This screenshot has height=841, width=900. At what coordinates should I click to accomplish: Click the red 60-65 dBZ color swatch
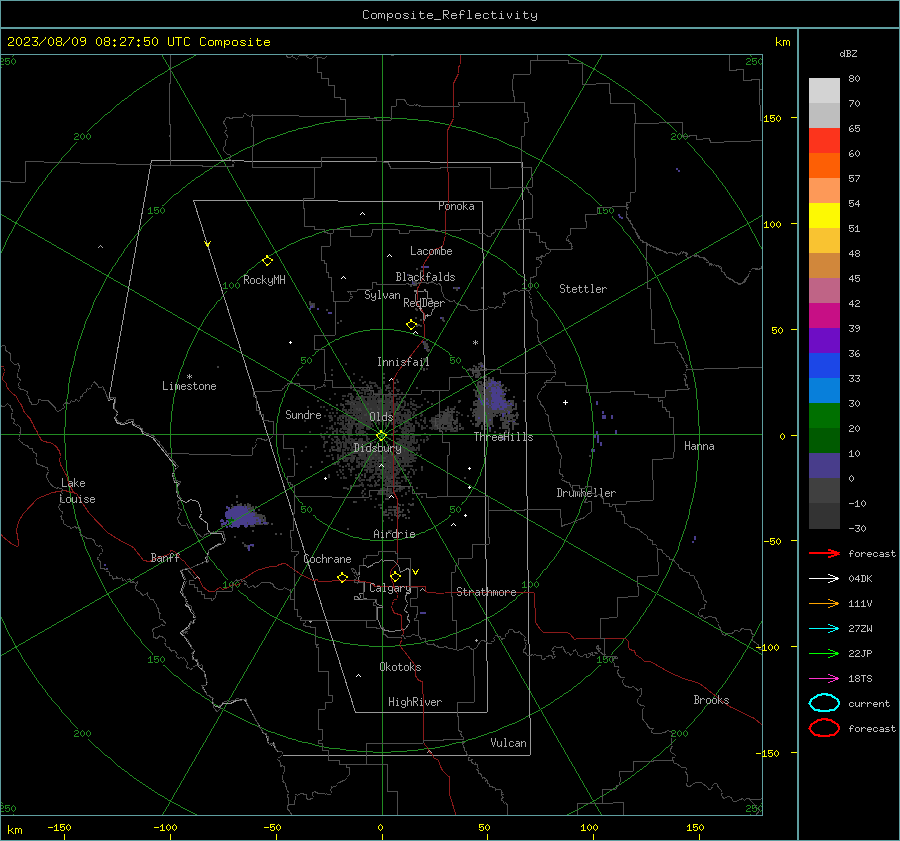pos(824,141)
